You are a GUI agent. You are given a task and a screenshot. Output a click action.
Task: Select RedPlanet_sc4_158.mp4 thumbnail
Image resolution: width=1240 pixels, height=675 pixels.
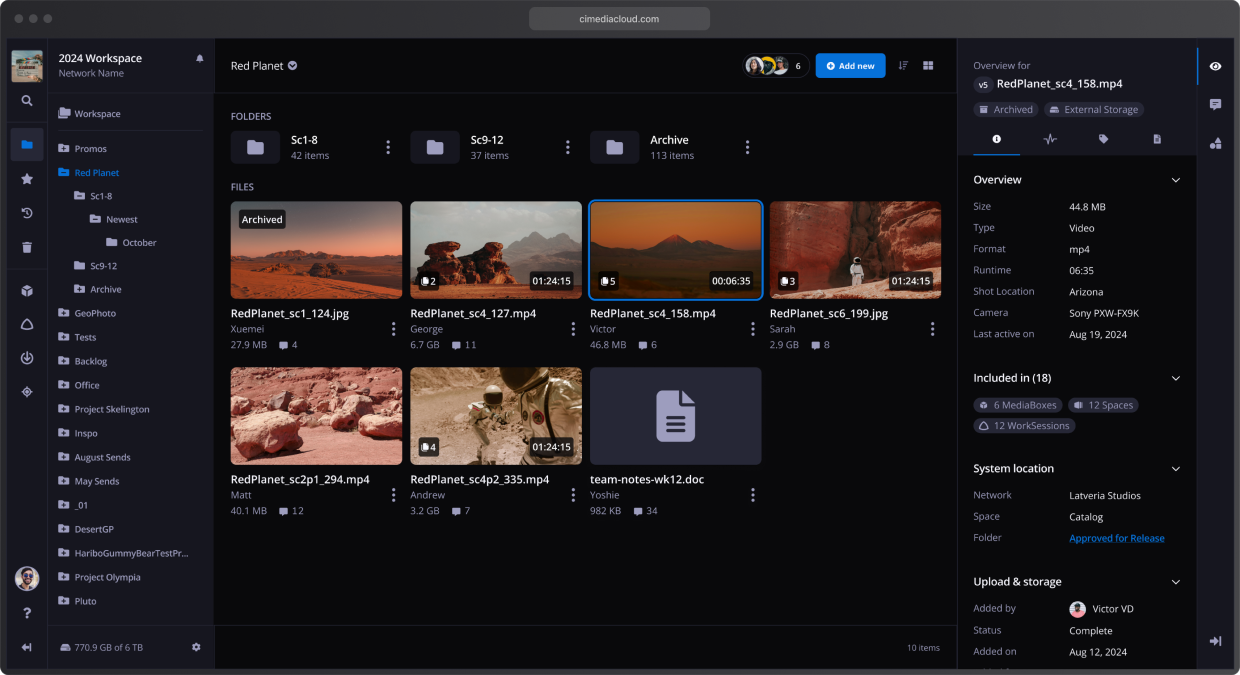click(676, 250)
